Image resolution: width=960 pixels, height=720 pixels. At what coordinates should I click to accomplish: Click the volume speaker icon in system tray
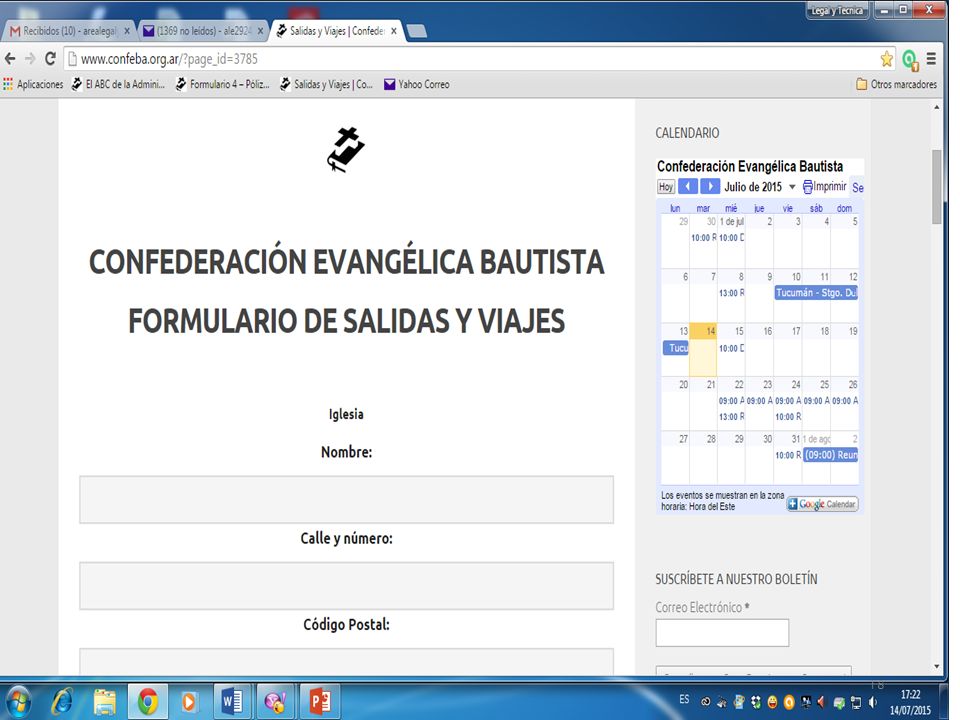click(x=872, y=702)
